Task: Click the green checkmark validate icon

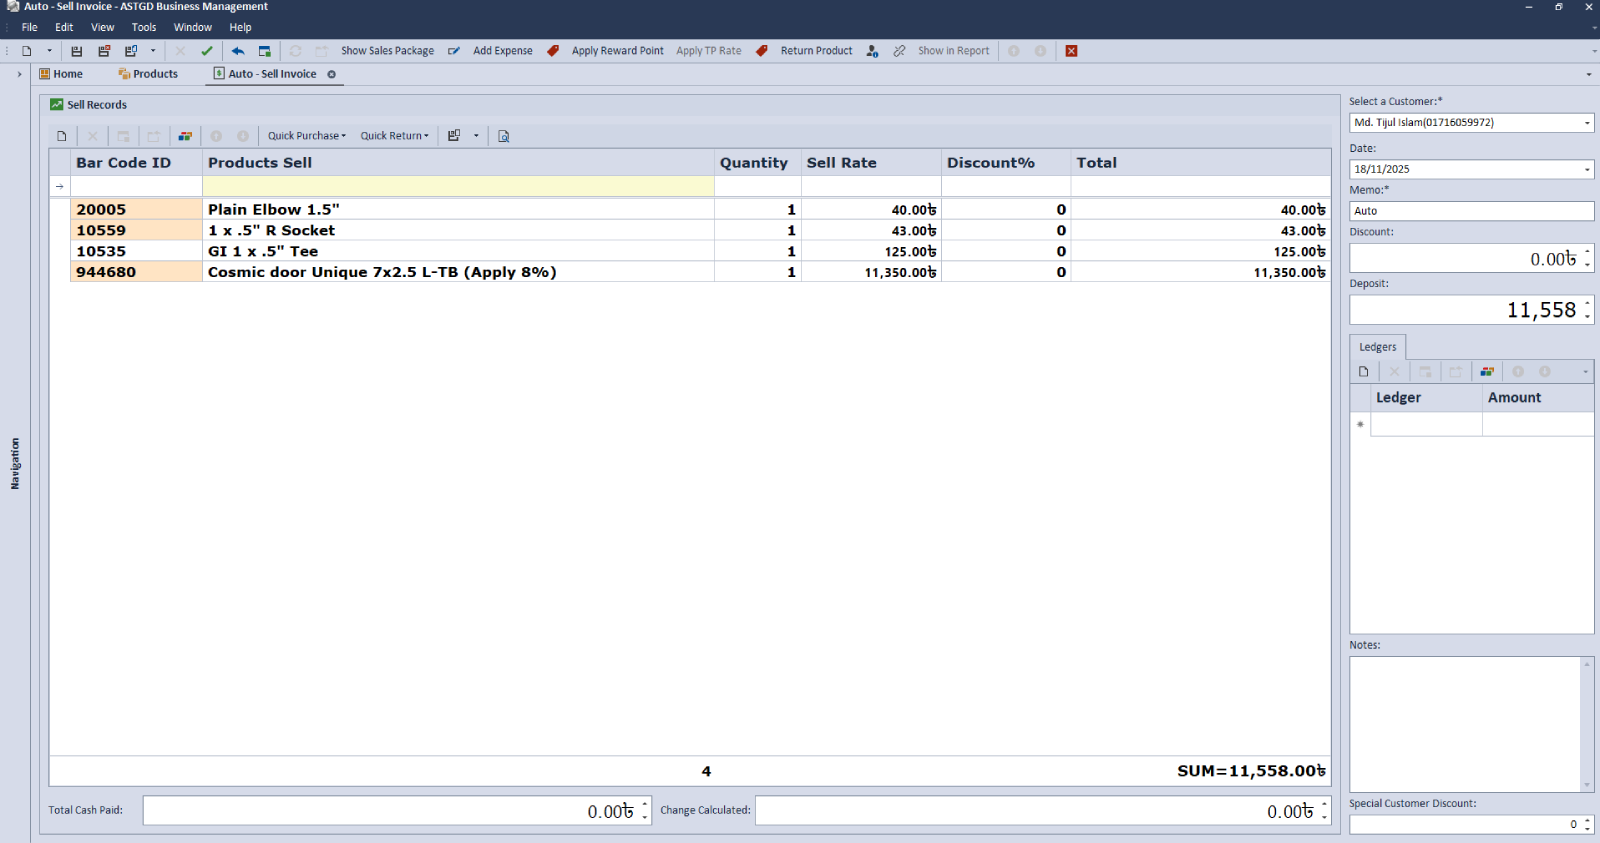Action: point(207,51)
